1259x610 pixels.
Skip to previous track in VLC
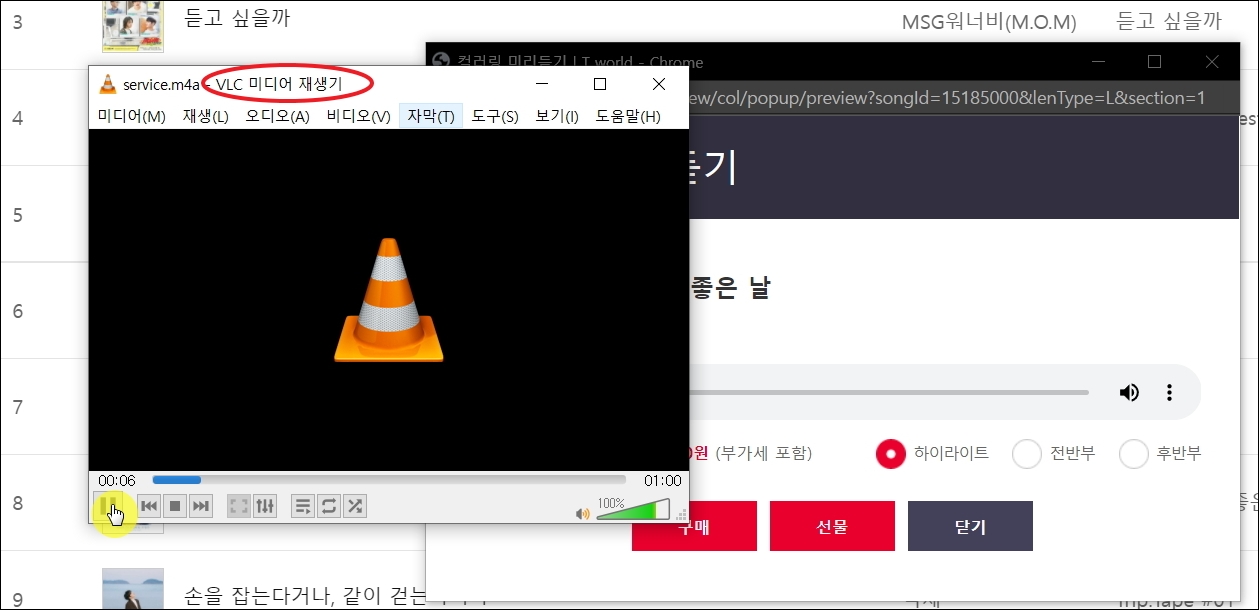point(149,506)
